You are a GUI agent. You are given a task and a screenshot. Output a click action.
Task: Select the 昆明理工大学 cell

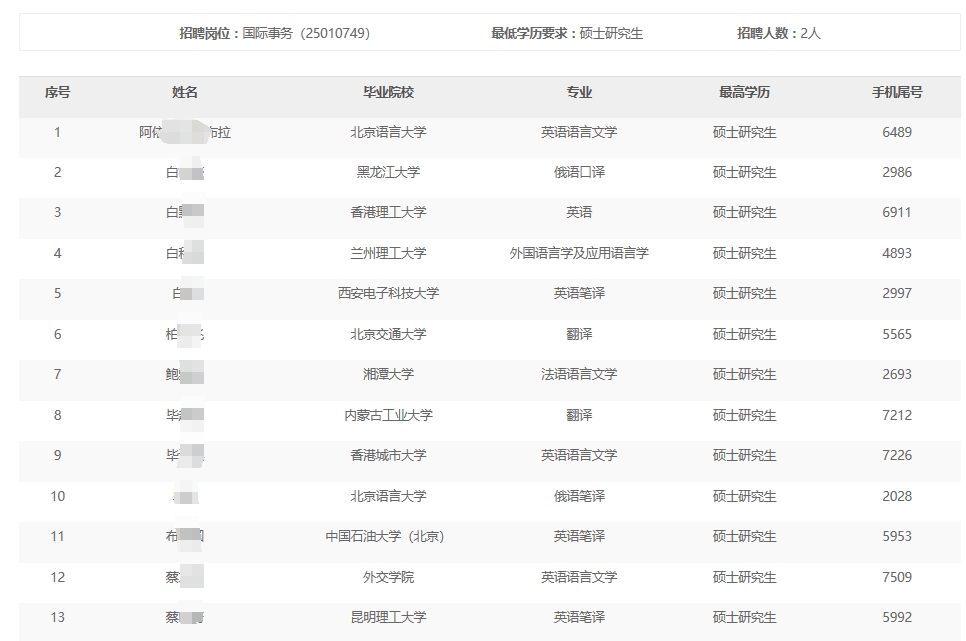coord(388,617)
